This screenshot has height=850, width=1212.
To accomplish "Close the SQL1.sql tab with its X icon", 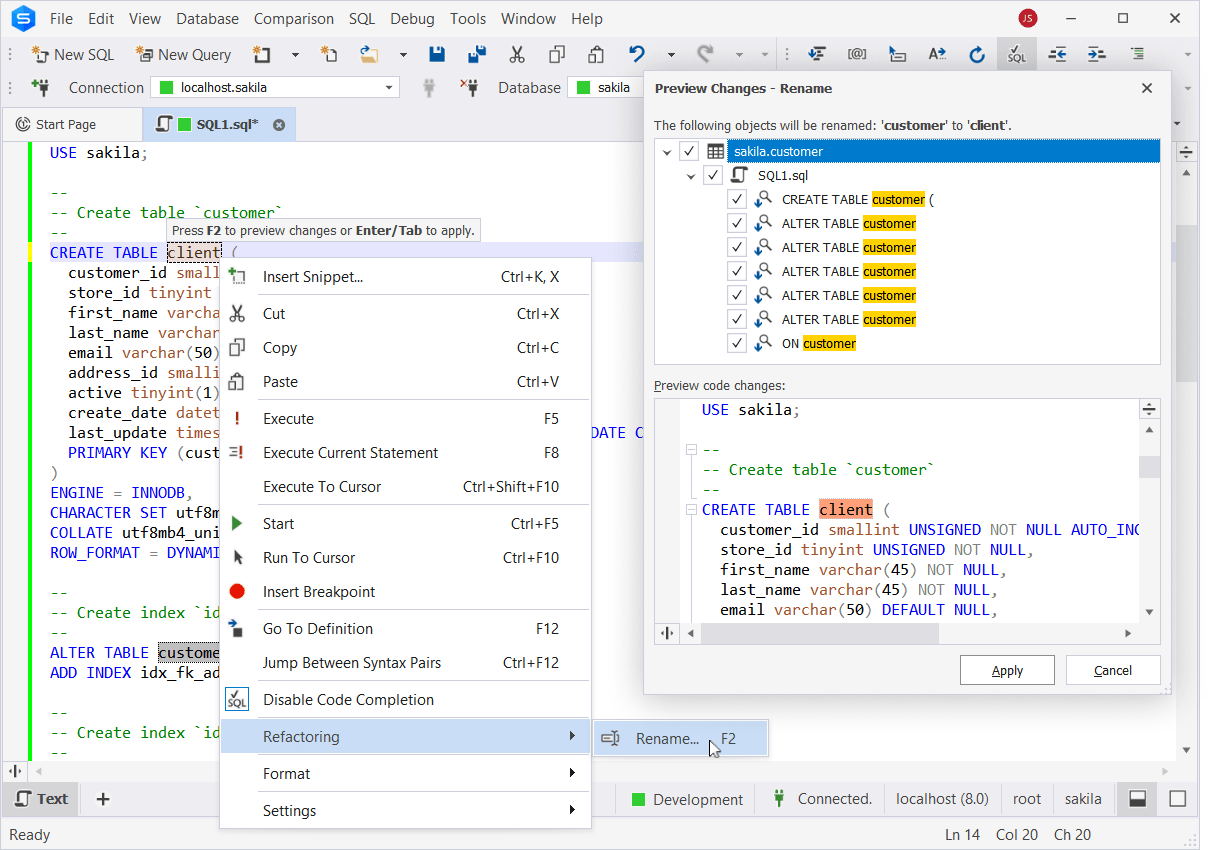I will pos(279,125).
